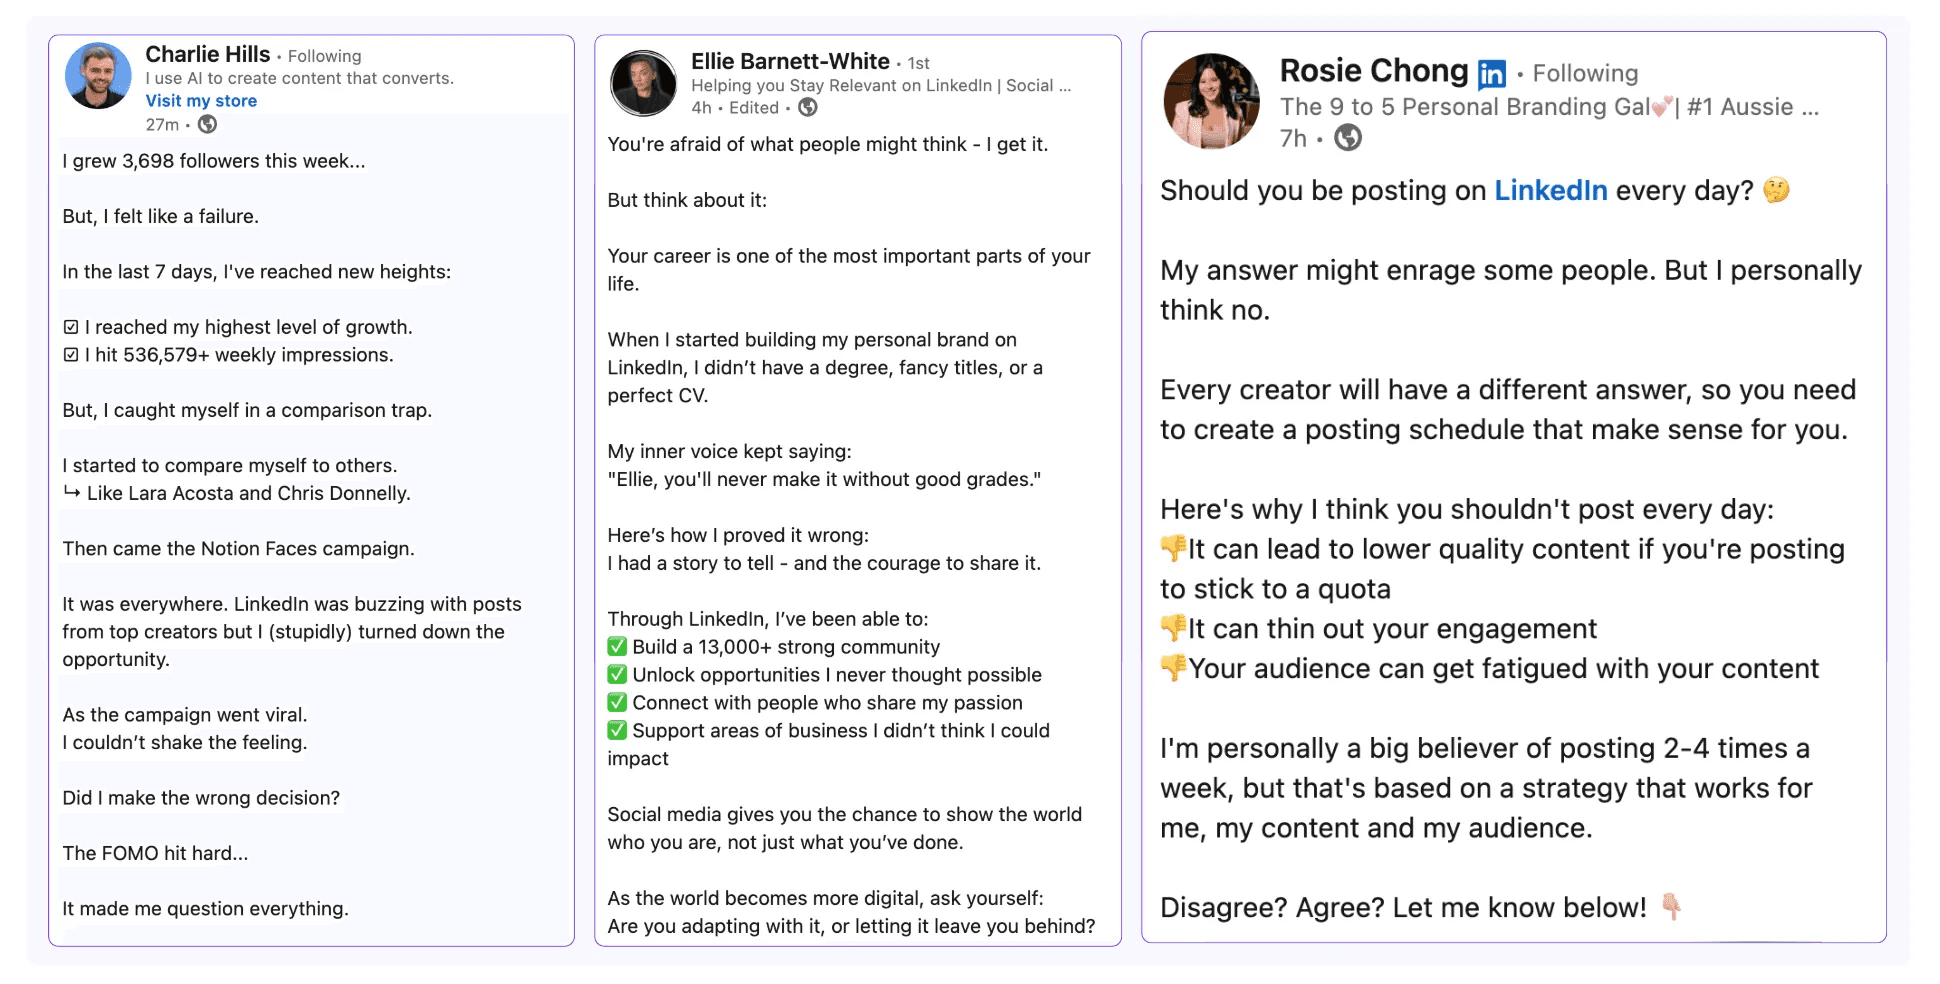Click checkbox beside 'I reached my highest level'
The width and height of the screenshot is (1940, 984).
71,327
